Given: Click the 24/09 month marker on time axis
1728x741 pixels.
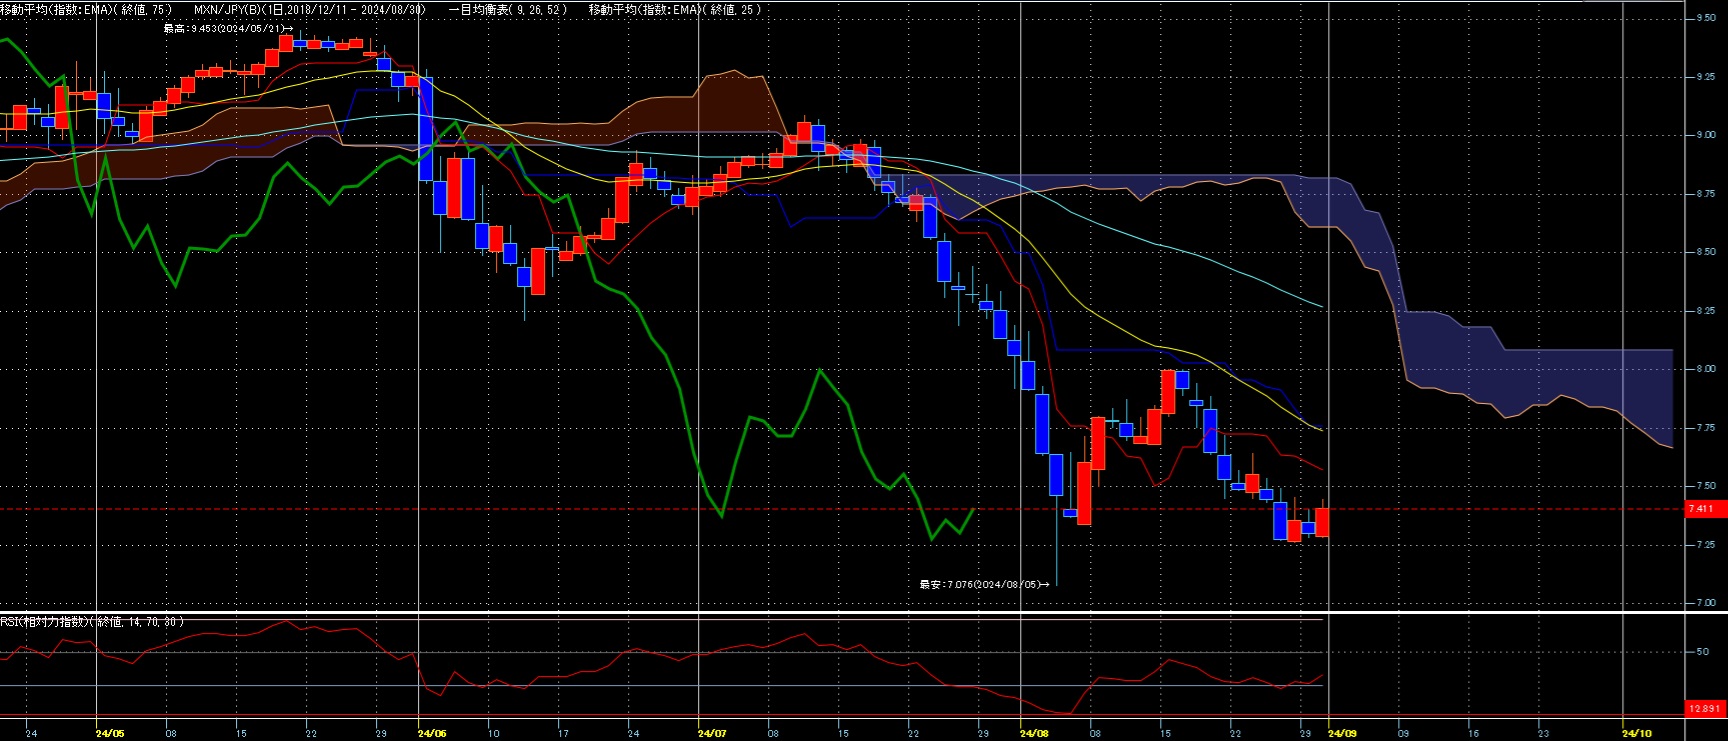Looking at the screenshot, I should point(1342,733).
